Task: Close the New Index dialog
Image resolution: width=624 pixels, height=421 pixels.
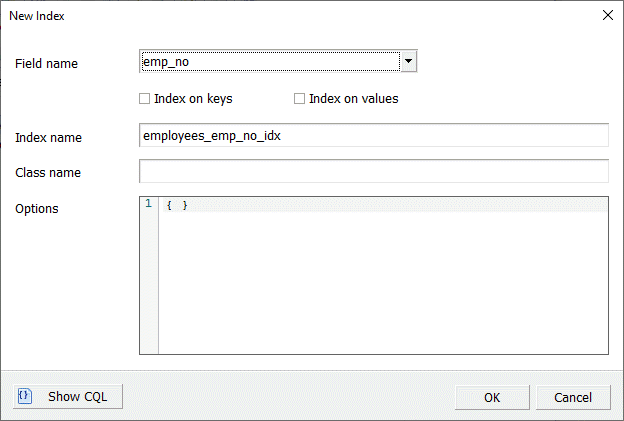Action: pyautogui.click(x=606, y=15)
